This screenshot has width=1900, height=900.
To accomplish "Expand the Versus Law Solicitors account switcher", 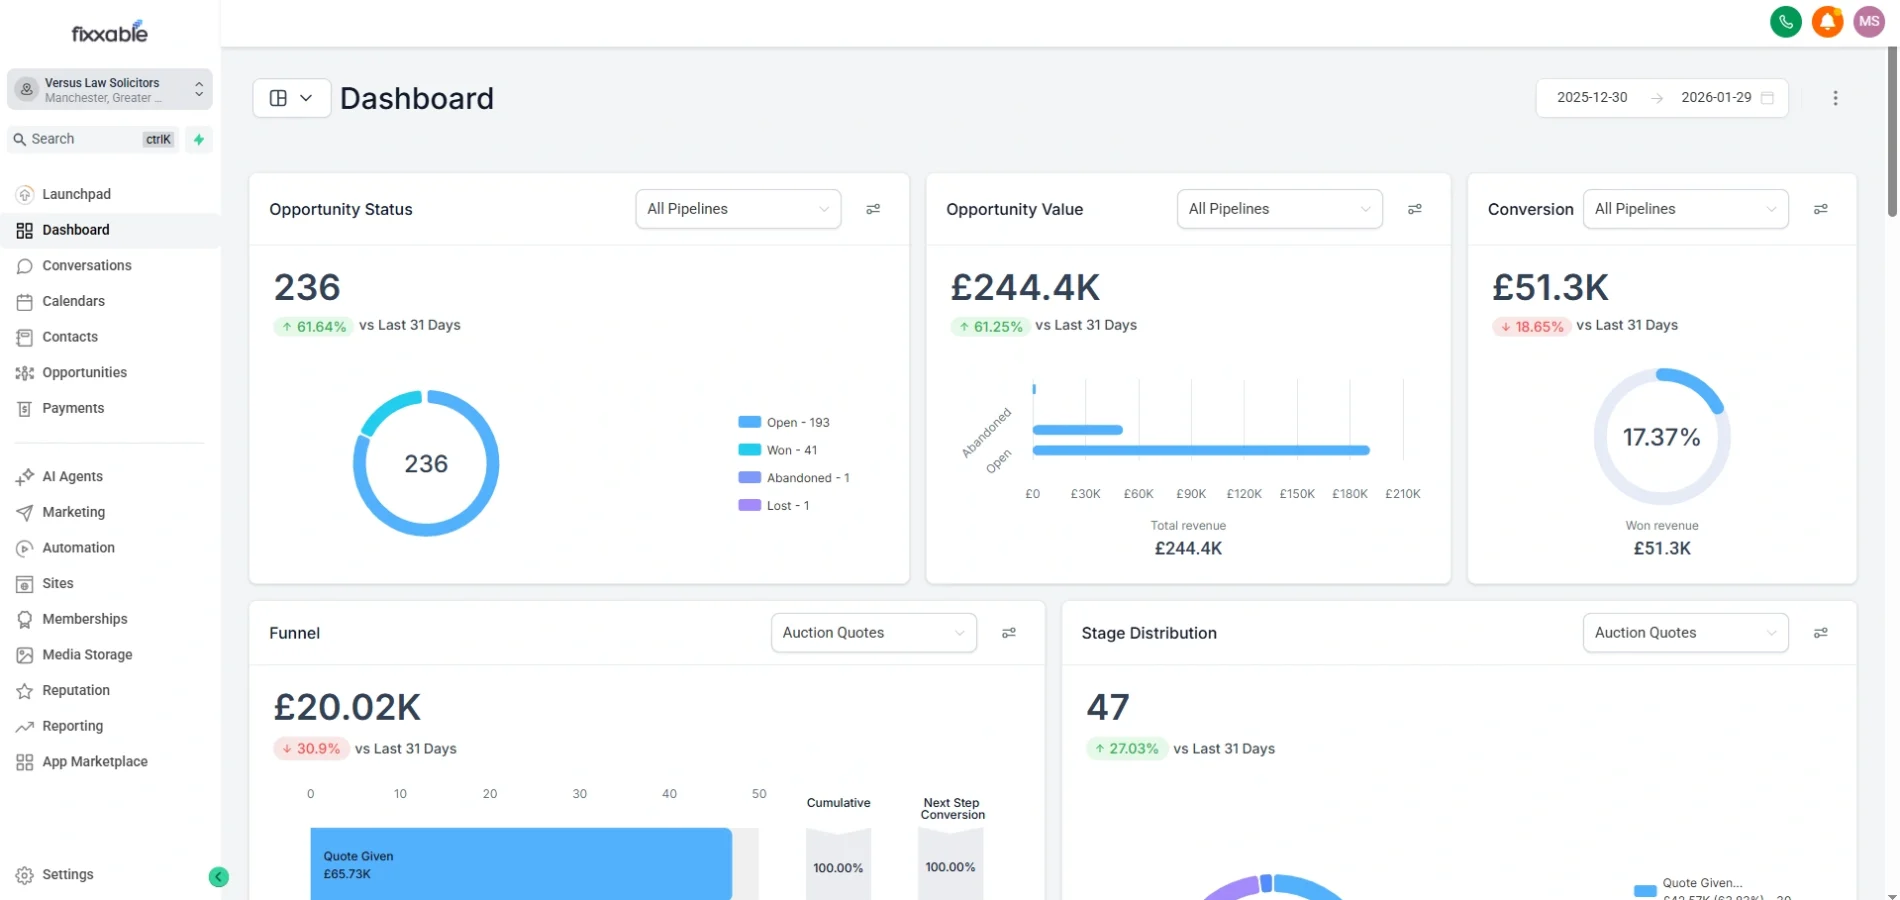I will [x=110, y=90].
